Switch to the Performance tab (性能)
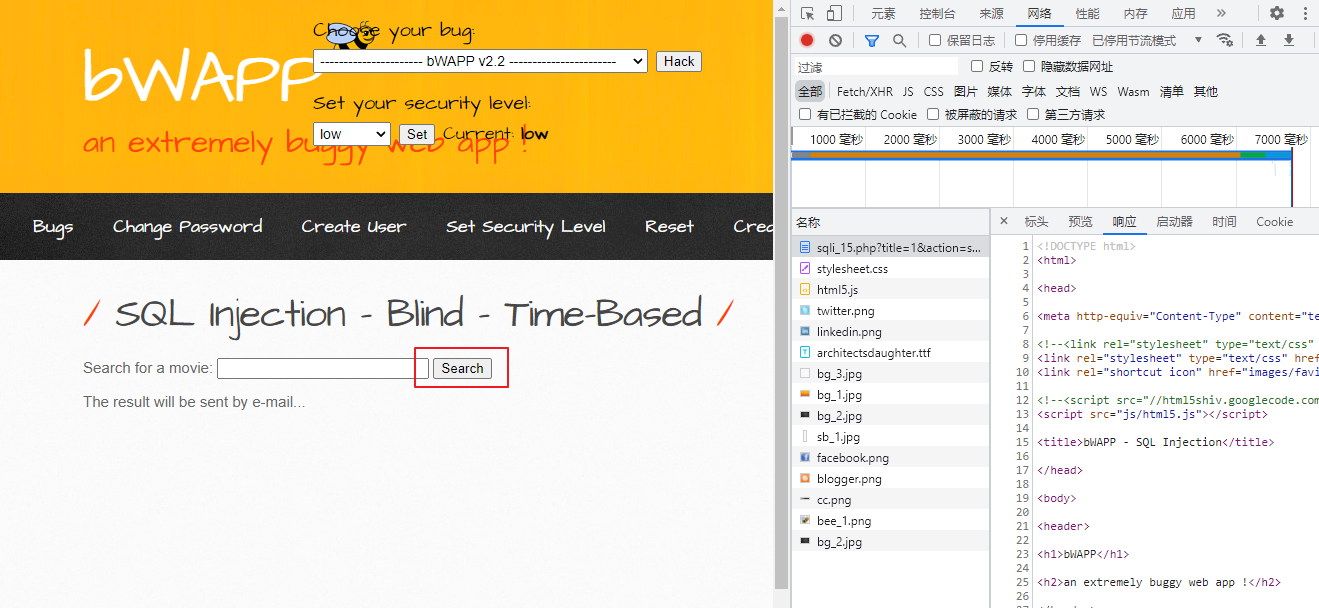The height and width of the screenshot is (608, 1319). [x=1087, y=13]
